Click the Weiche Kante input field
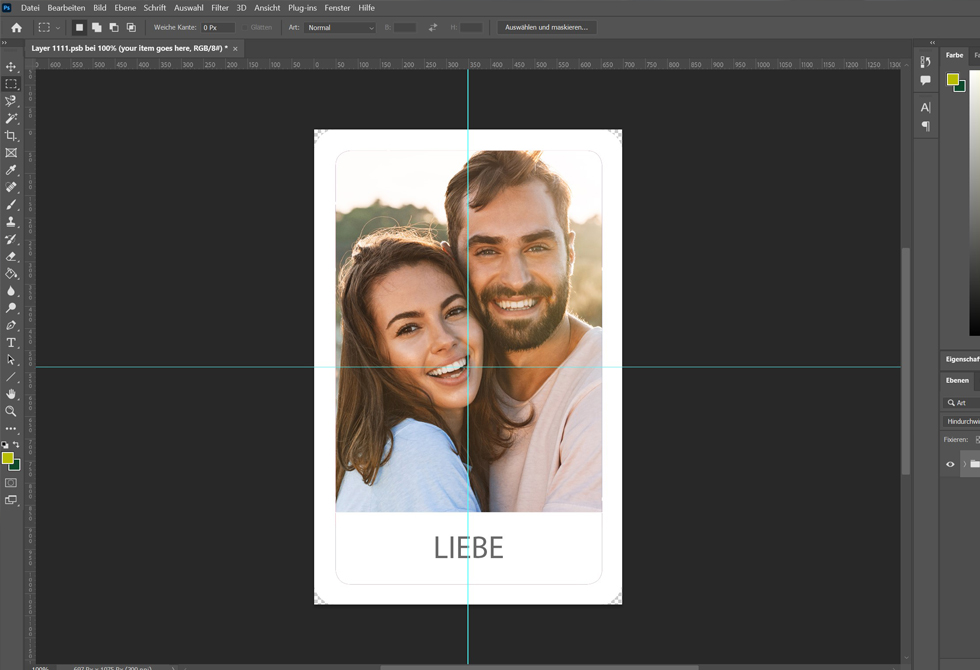Viewport: 980px width, 670px height. 218,28
